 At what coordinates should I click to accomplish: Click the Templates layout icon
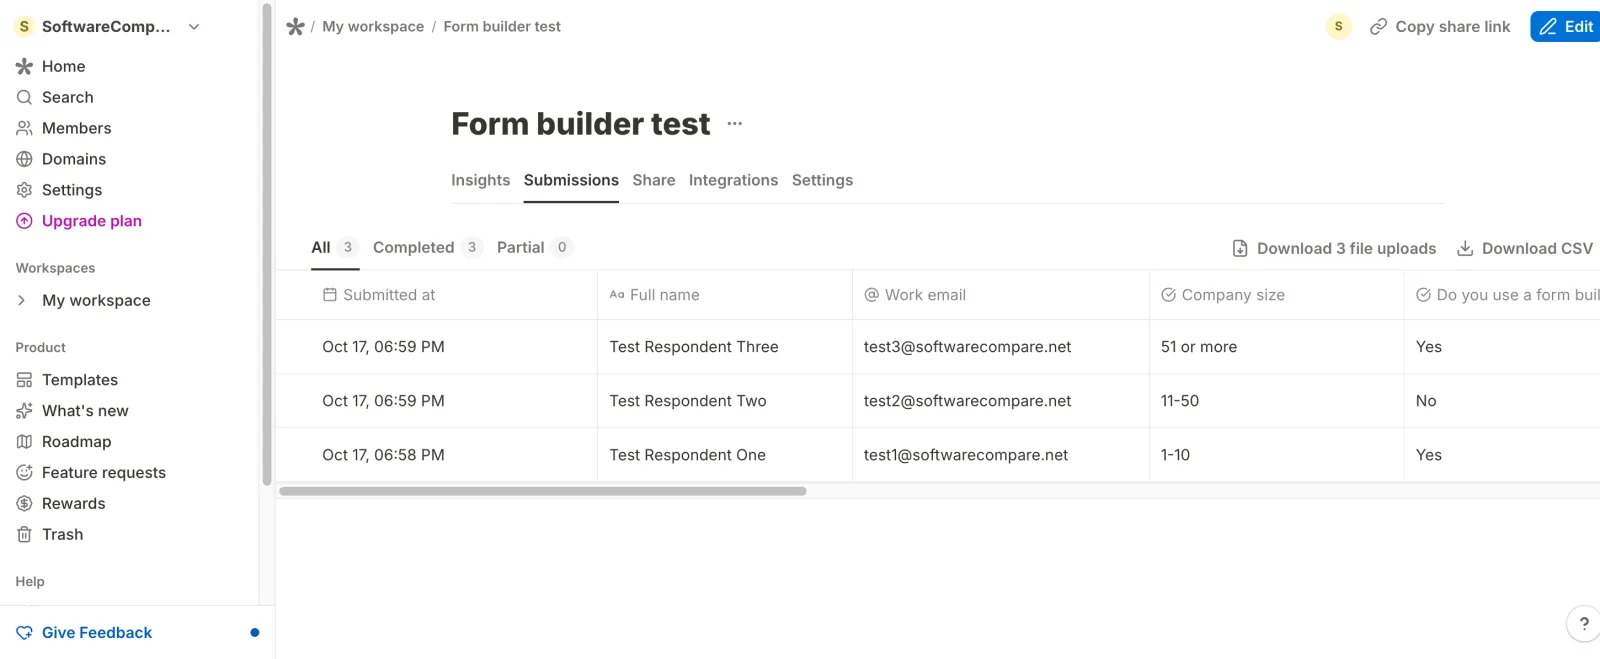click(24, 380)
